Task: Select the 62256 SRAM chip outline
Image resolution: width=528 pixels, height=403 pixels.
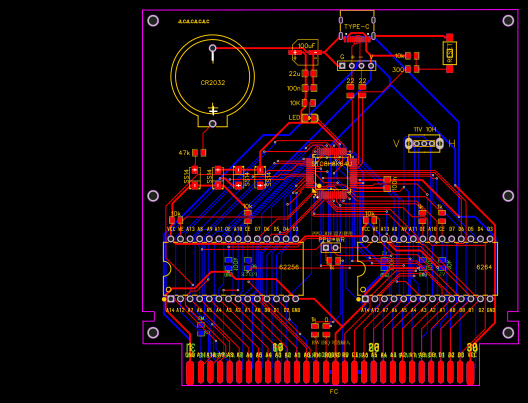Action: [x=233, y=269]
